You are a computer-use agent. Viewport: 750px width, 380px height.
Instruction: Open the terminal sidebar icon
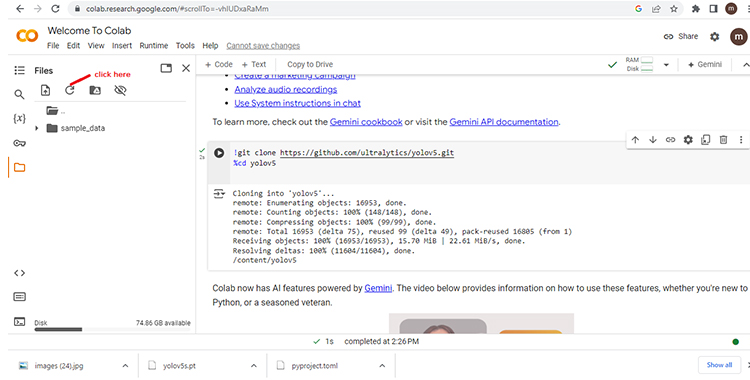[19, 322]
